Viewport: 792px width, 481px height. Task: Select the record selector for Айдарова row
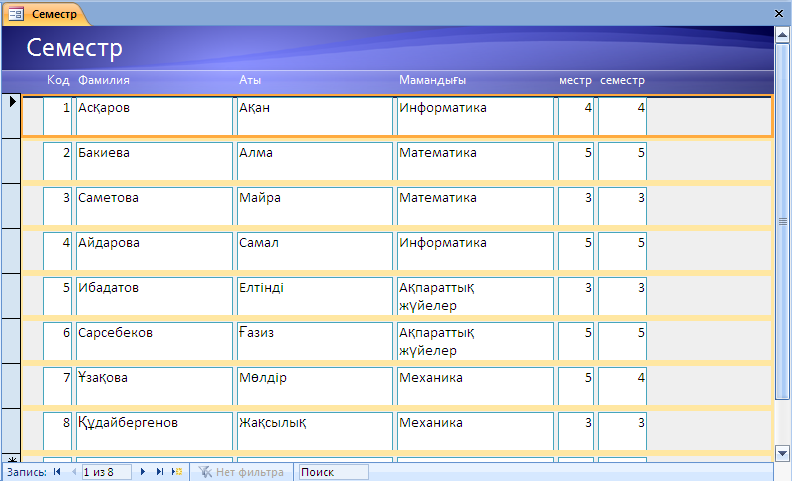pos(11,251)
